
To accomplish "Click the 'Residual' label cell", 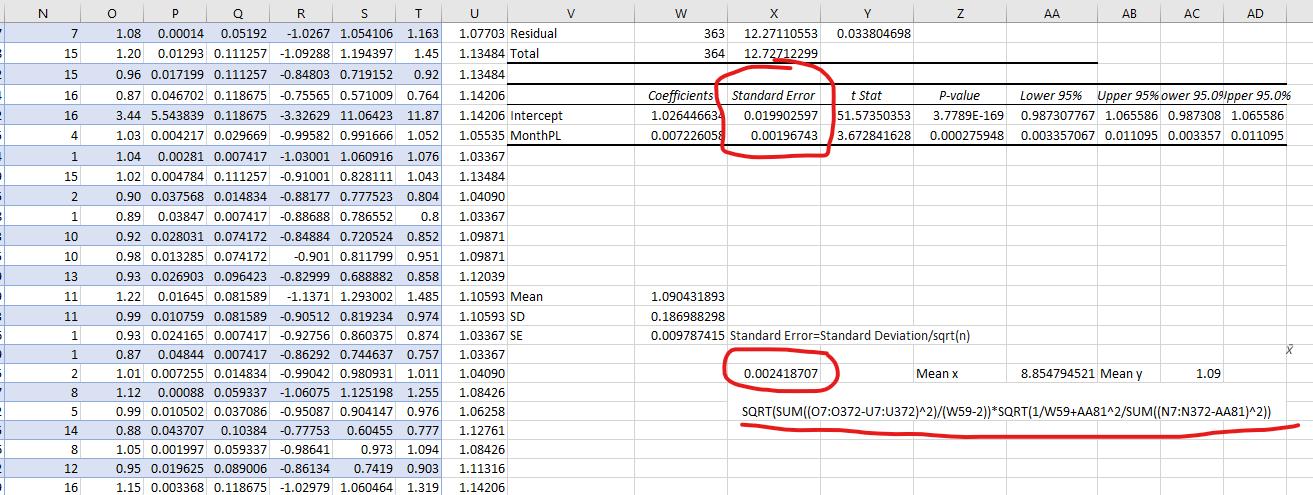I will (x=569, y=33).
